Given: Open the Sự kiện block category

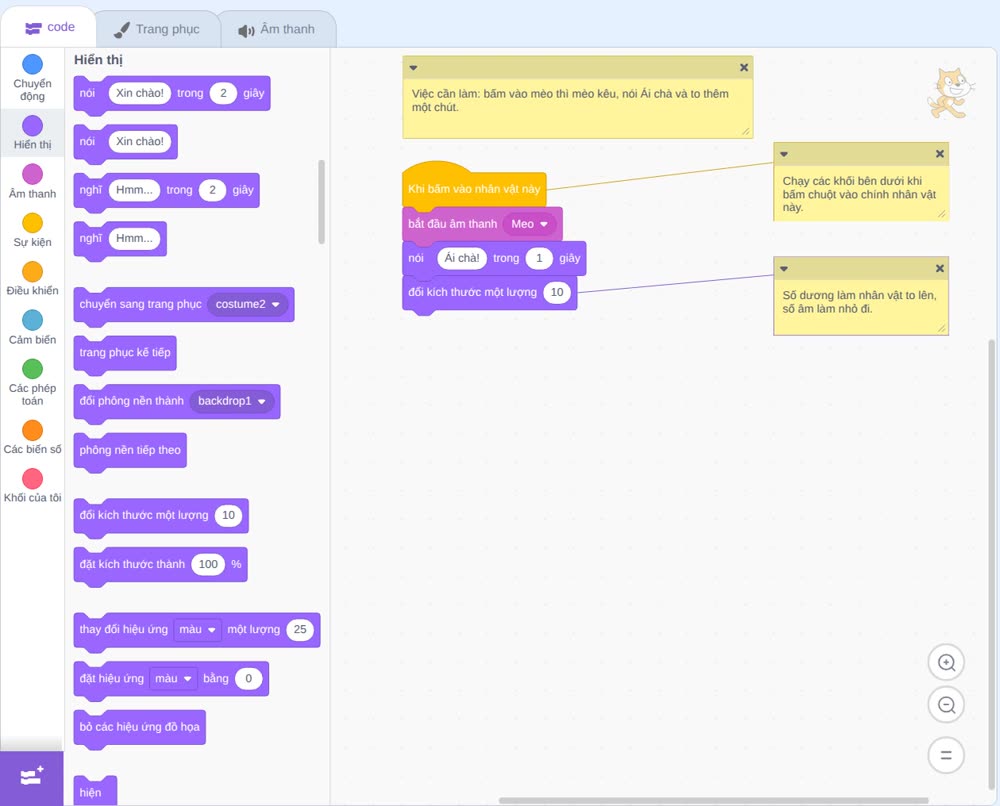Looking at the screenshot, I should (x=33, y=230).
